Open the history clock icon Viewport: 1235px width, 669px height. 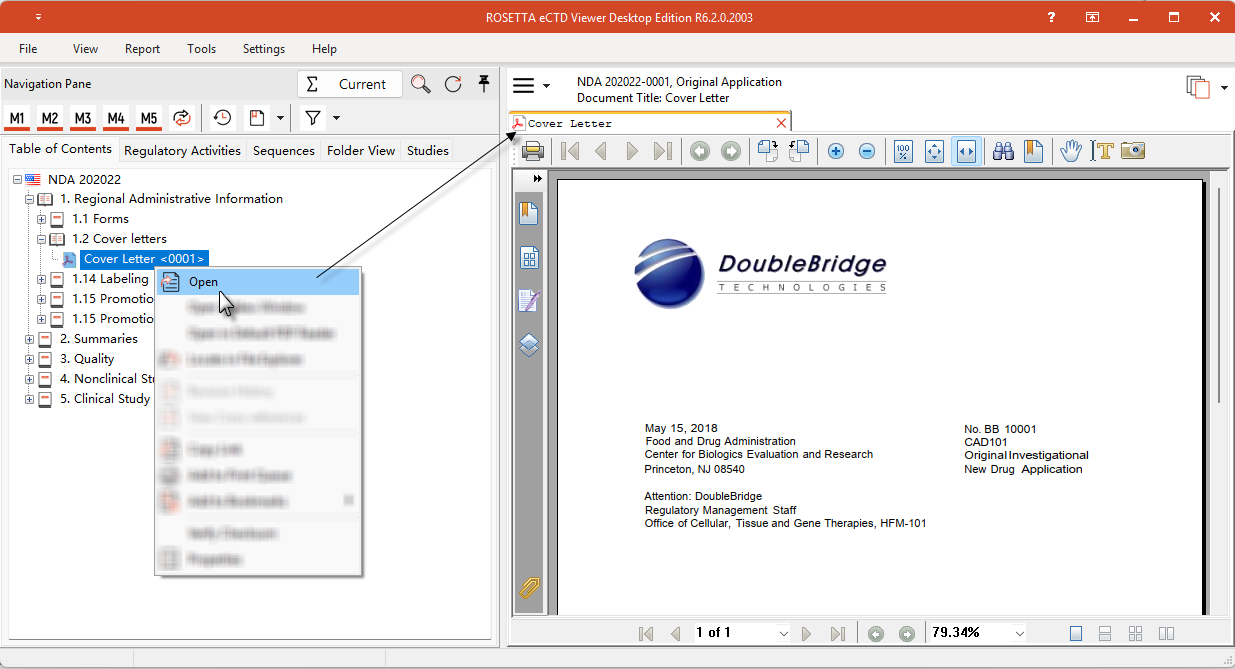tap(222, 118)
